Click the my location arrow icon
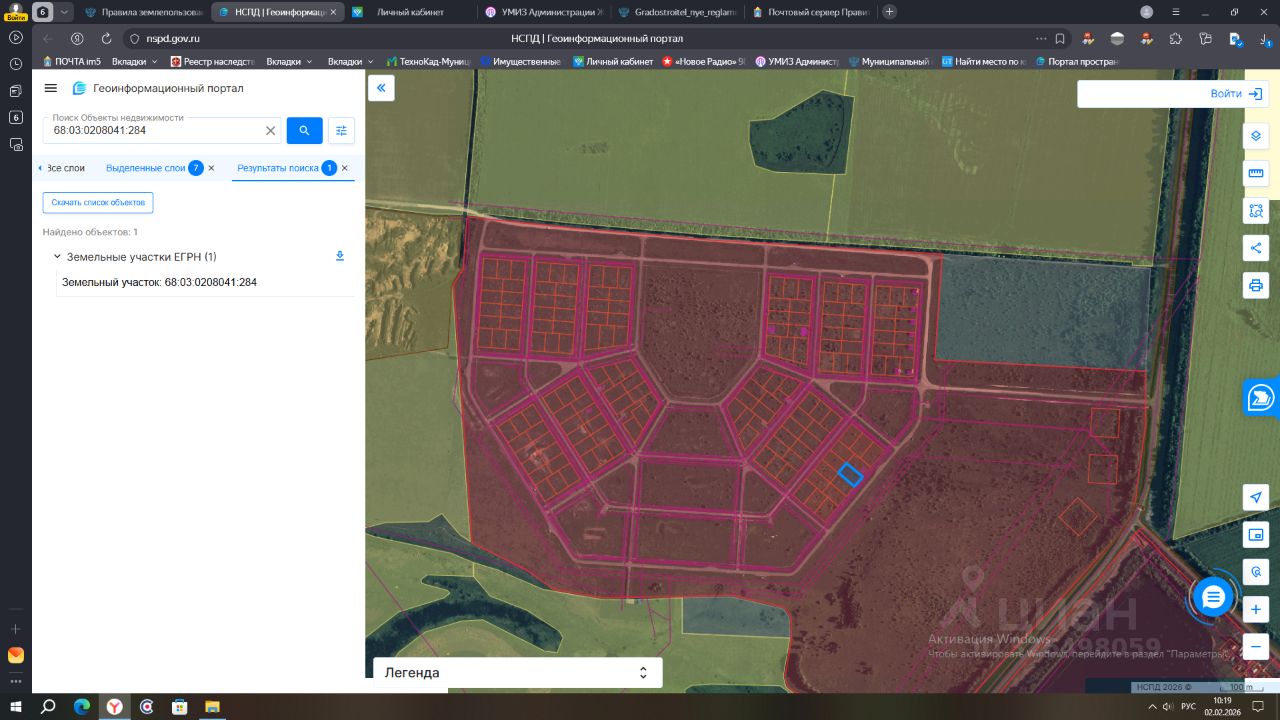The width and height of the screenshot is (1280, 720). point(1256,498)
